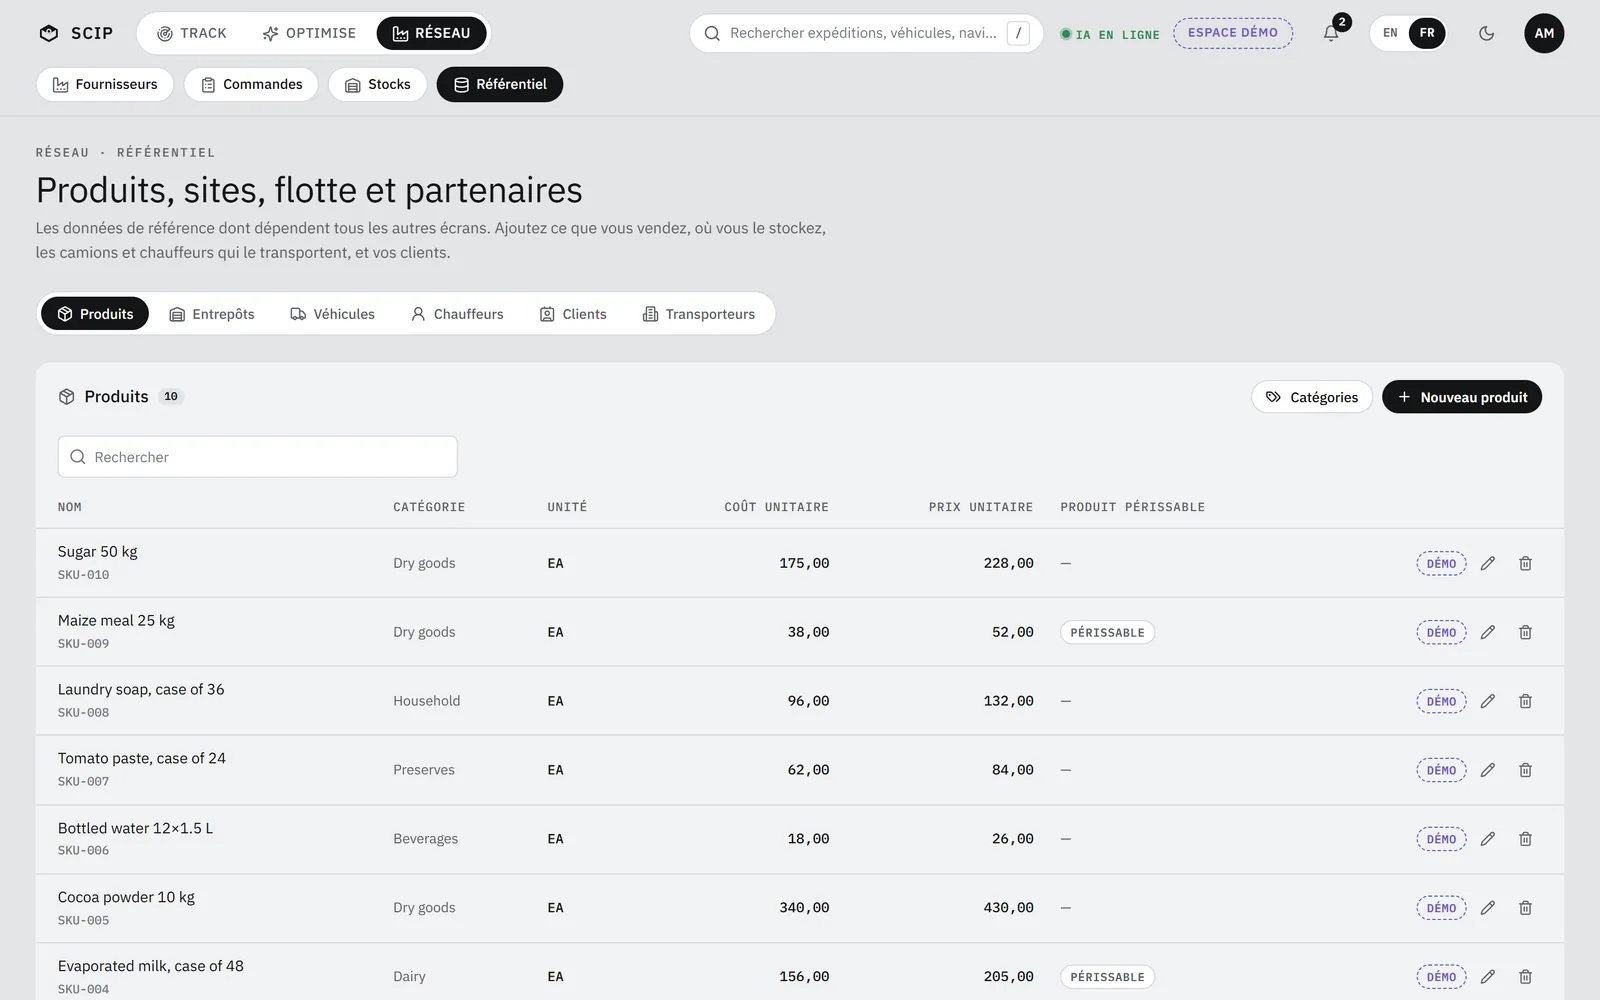Go to Commandes page

tap(251, 84)
